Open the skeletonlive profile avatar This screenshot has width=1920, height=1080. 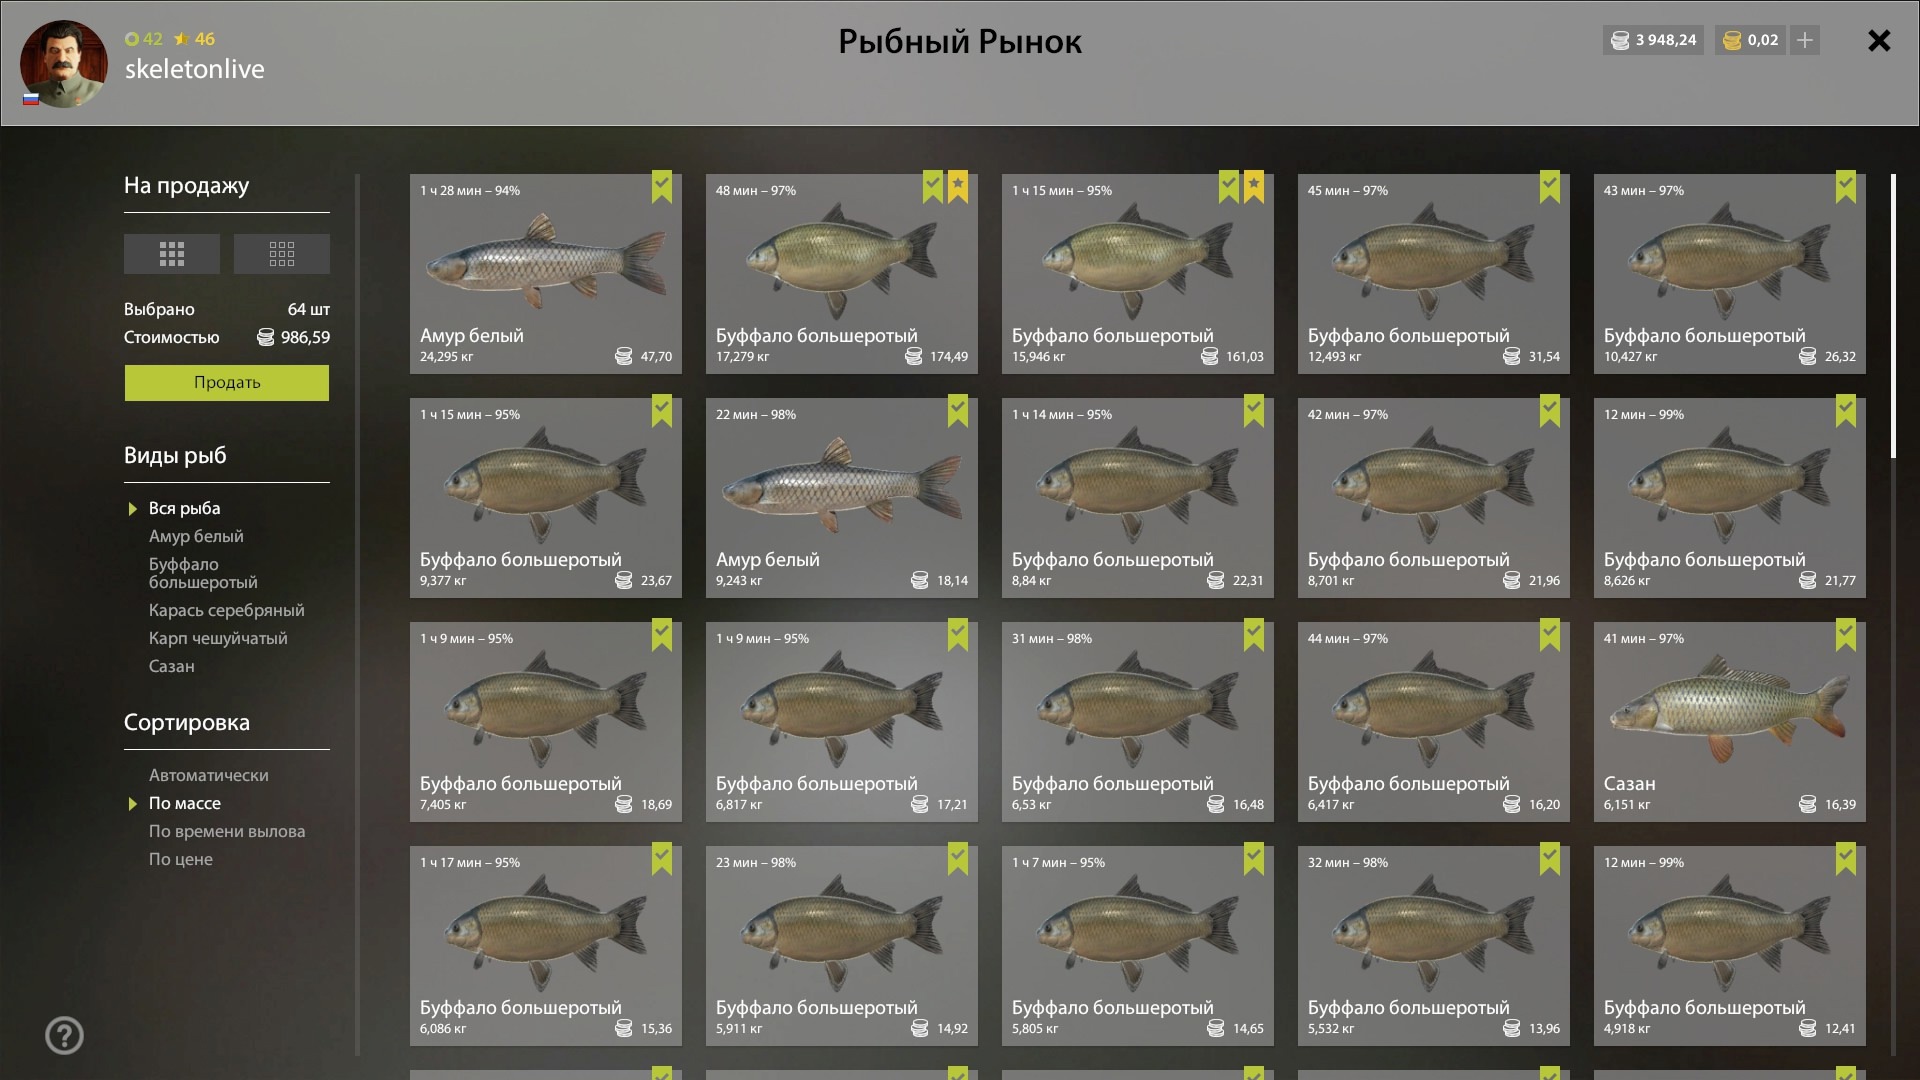(64, 63)
